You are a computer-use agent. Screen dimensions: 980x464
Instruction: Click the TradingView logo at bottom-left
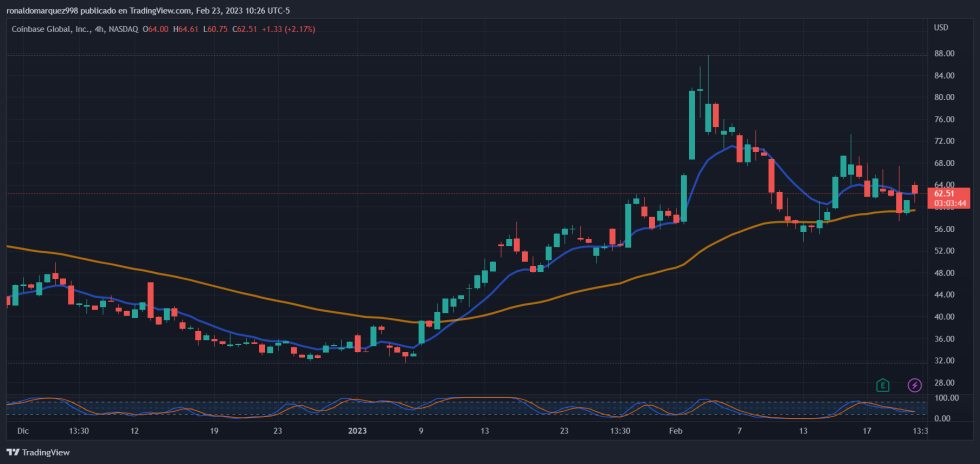40,452
